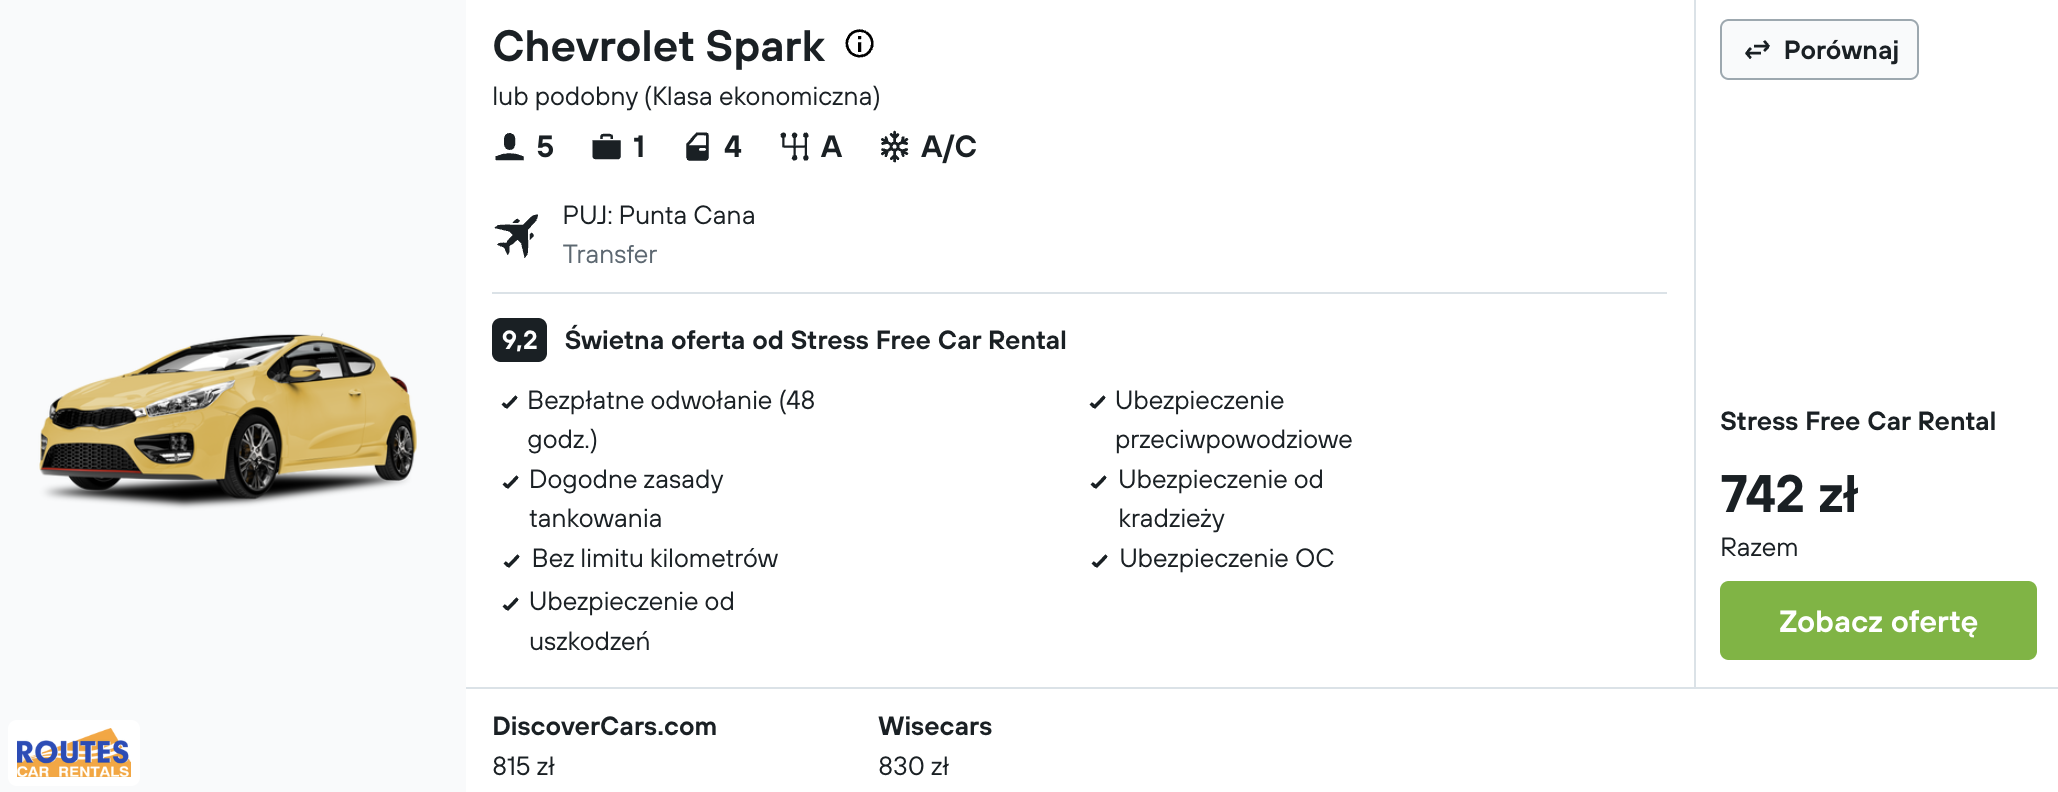The width and height of the screenshot is (2058, 792).
Task: Click the luggage bag icon
Action: coord(606,147)
